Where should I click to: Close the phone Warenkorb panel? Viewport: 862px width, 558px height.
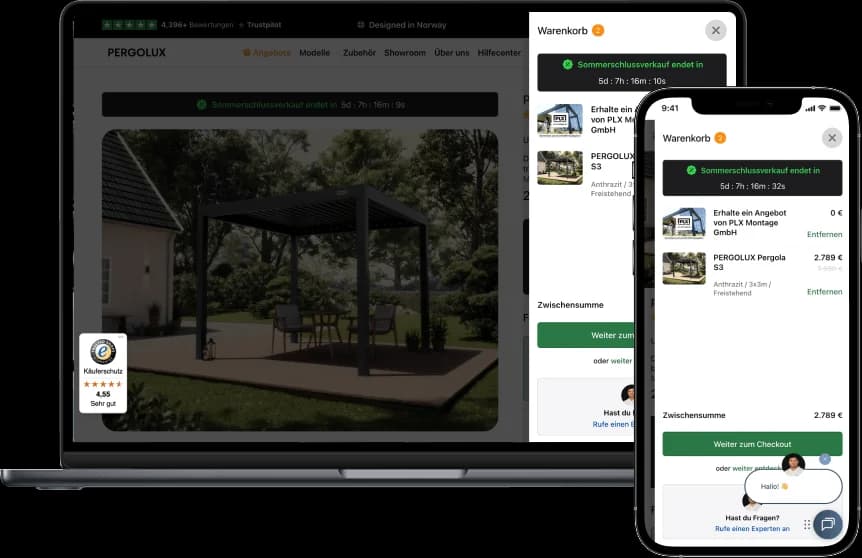click(832, 138)
